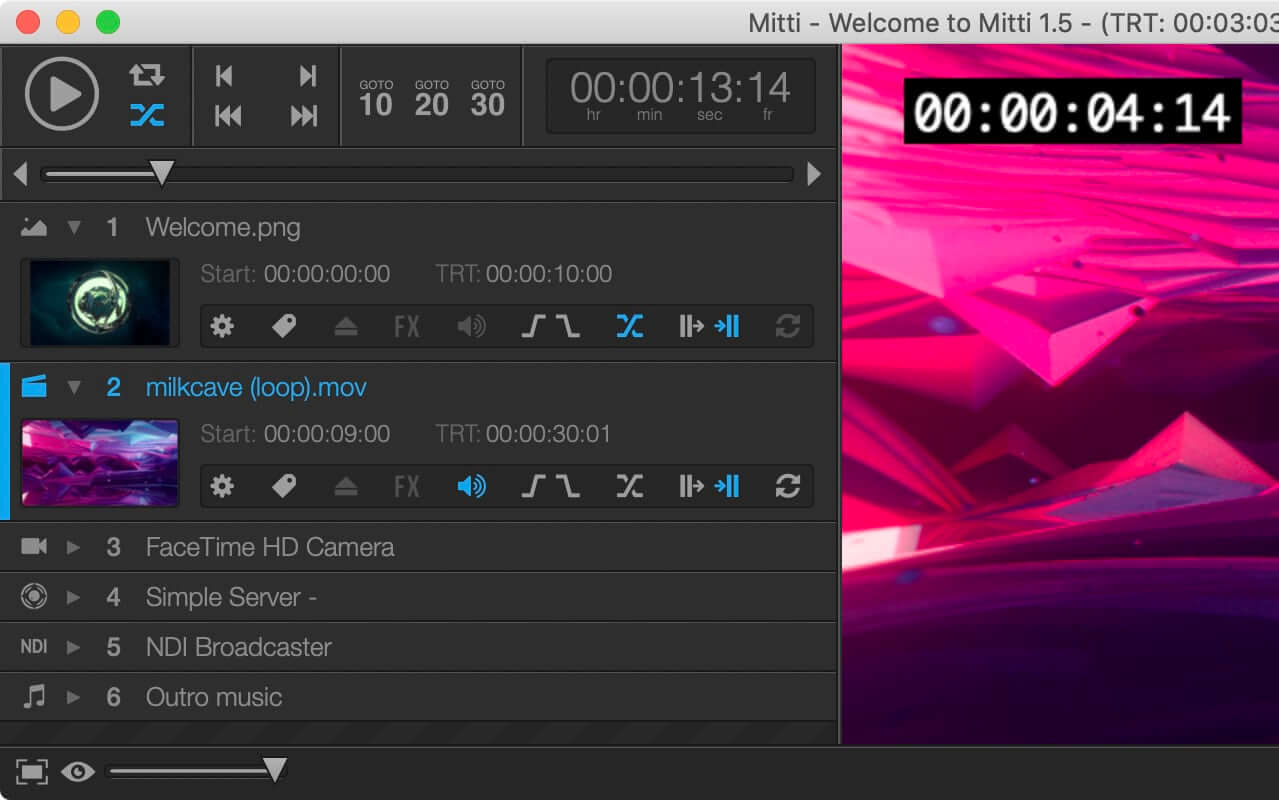Select the milkcave thumbnail
The width and height of the screenshot is (1279, 800).
pos(100,462)
